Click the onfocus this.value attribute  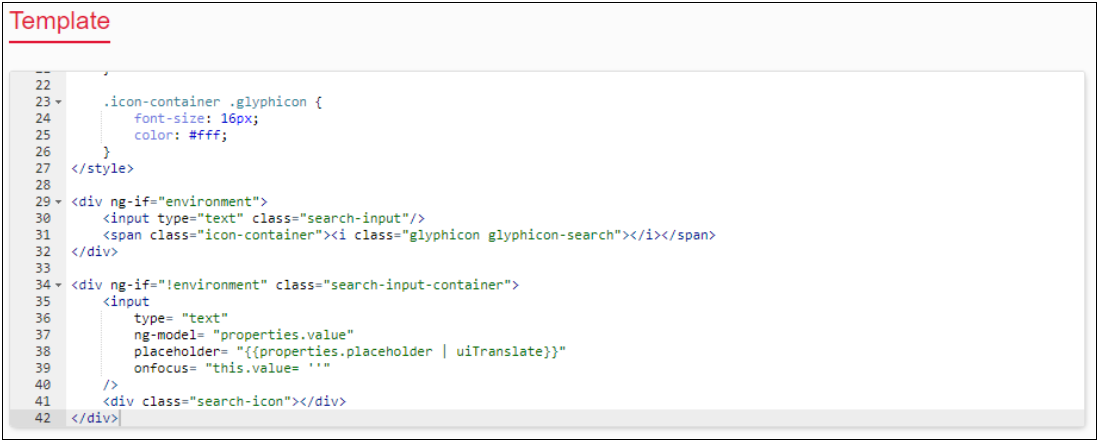click(232, 369)
